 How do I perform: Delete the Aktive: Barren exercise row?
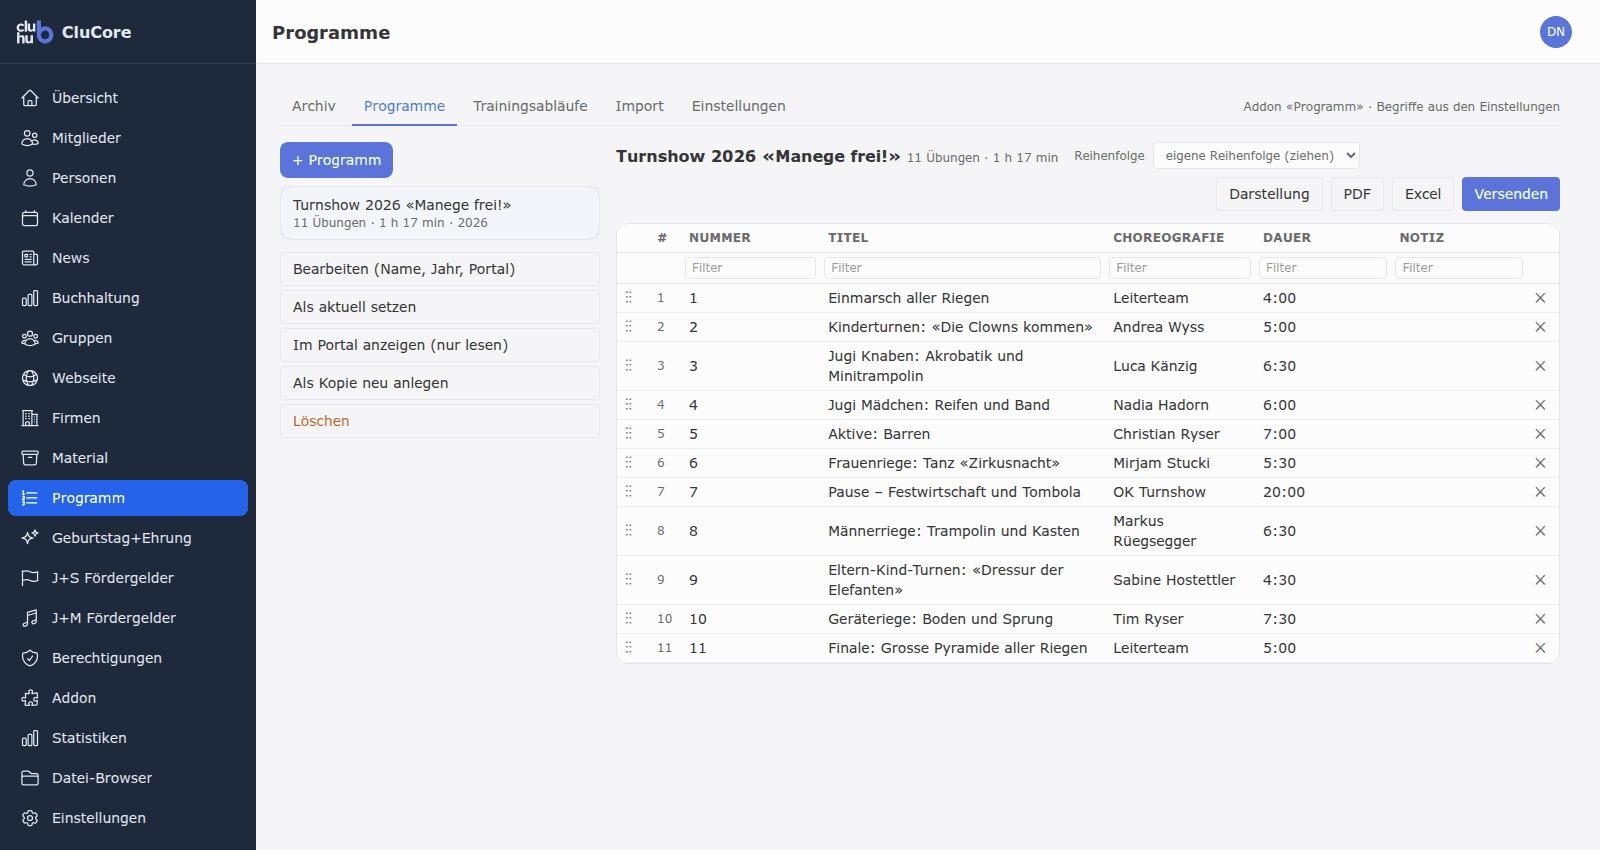1540,434
